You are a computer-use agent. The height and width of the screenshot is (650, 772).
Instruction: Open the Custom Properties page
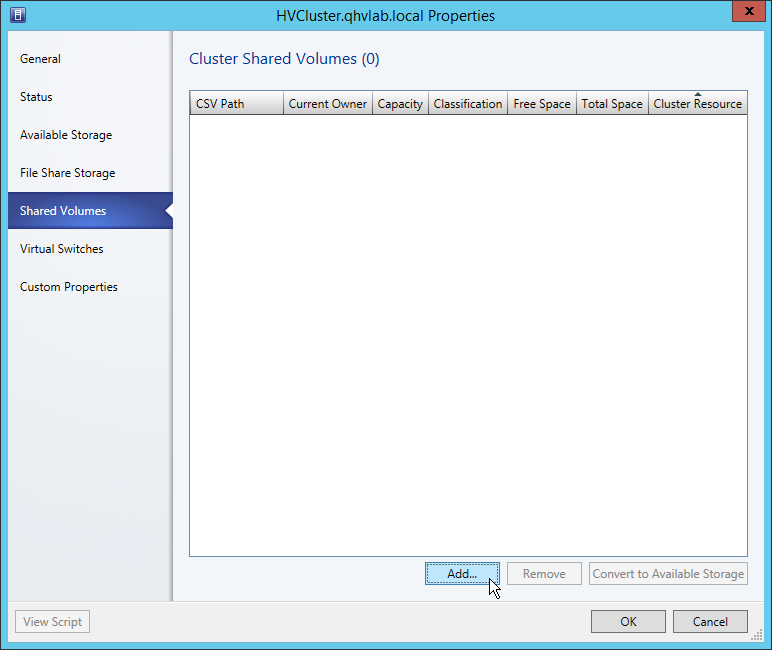click(x=69, y=287)
